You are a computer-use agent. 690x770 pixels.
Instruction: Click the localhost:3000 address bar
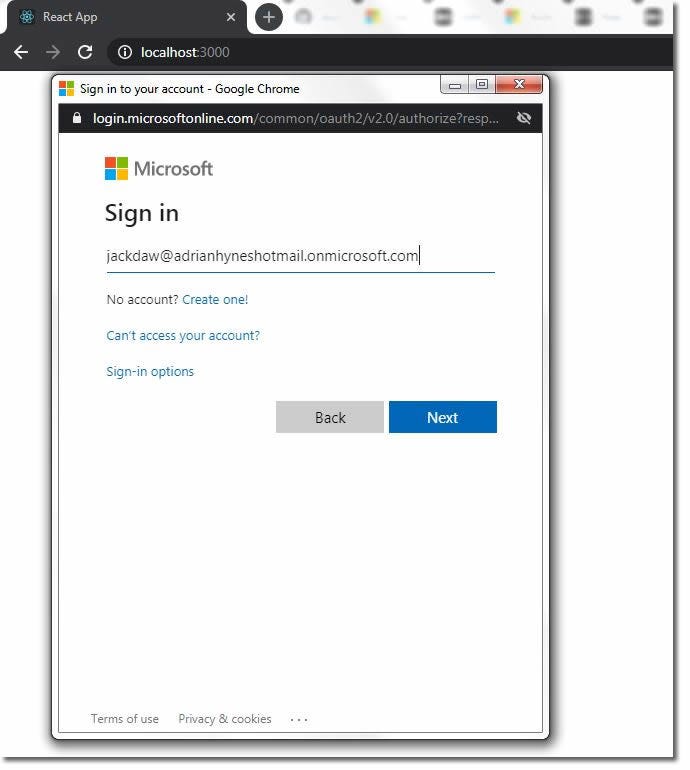(185, 52)
